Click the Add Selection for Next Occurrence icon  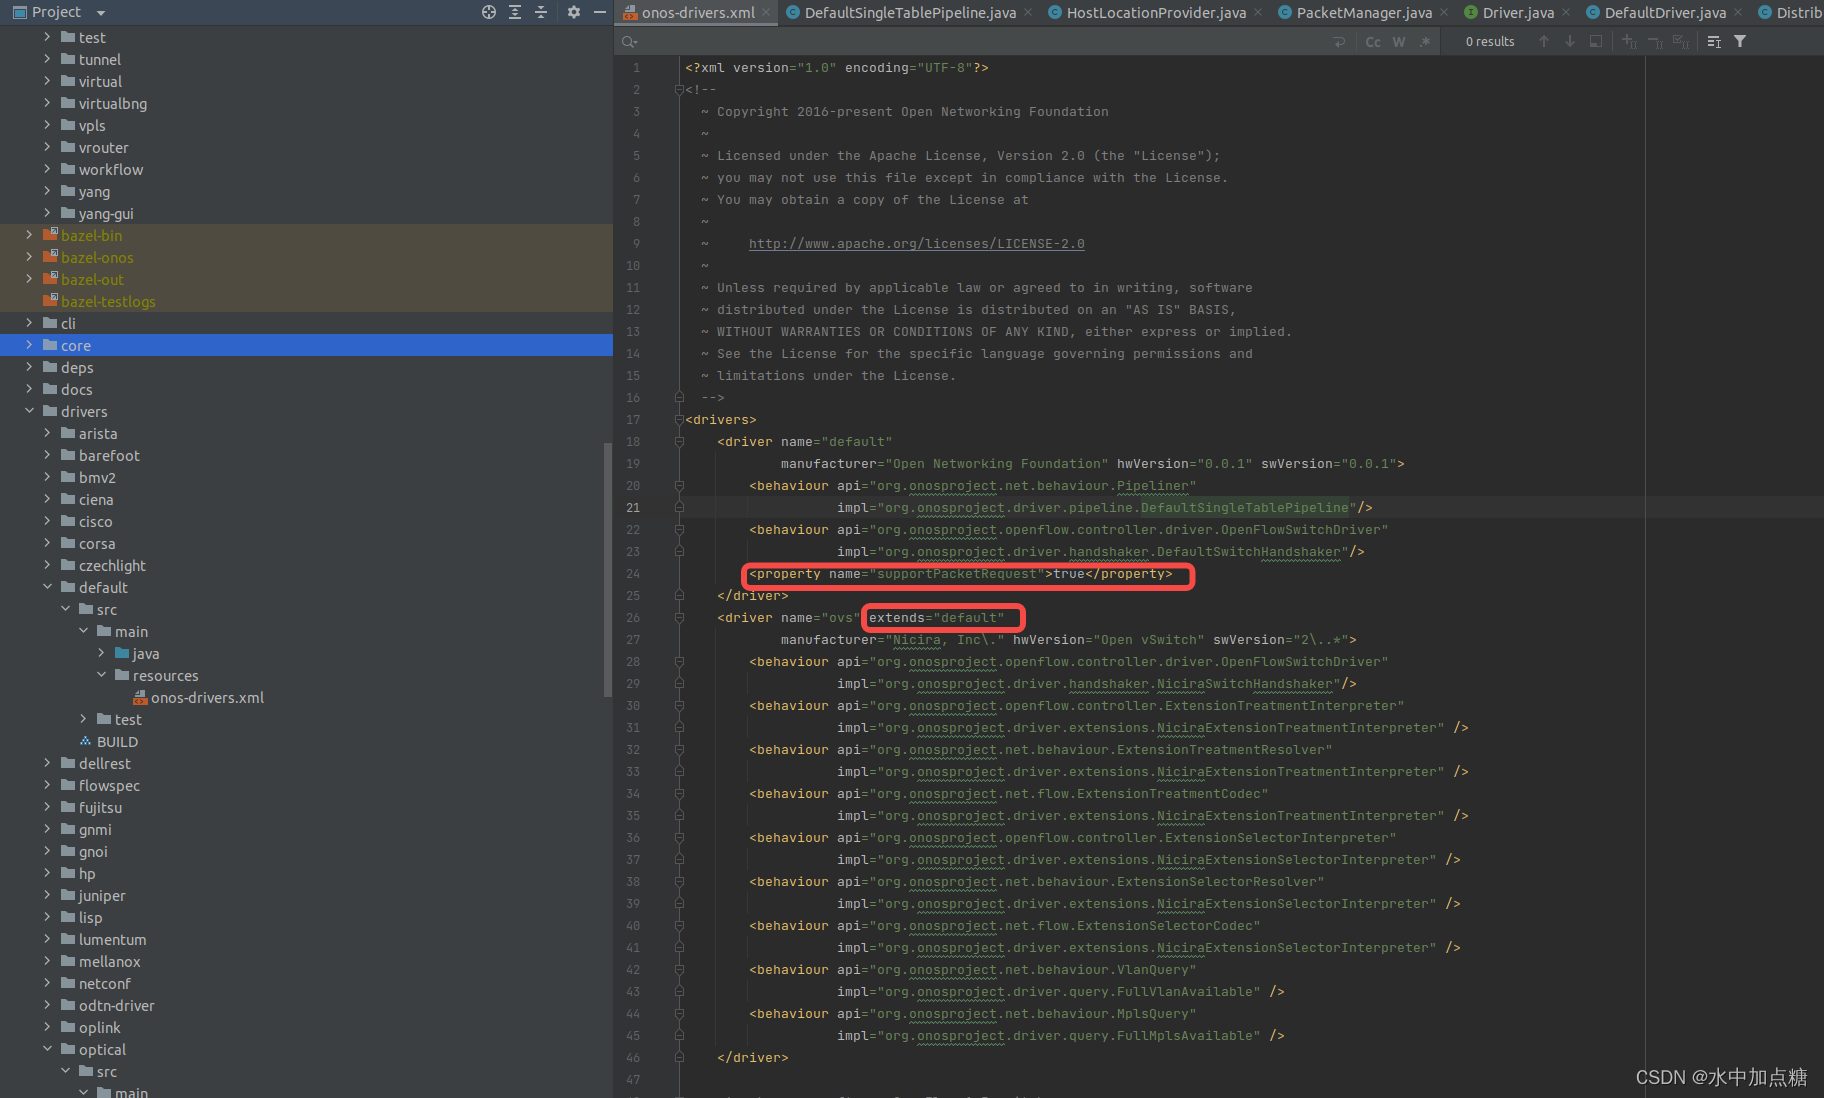pos(1629,41)
